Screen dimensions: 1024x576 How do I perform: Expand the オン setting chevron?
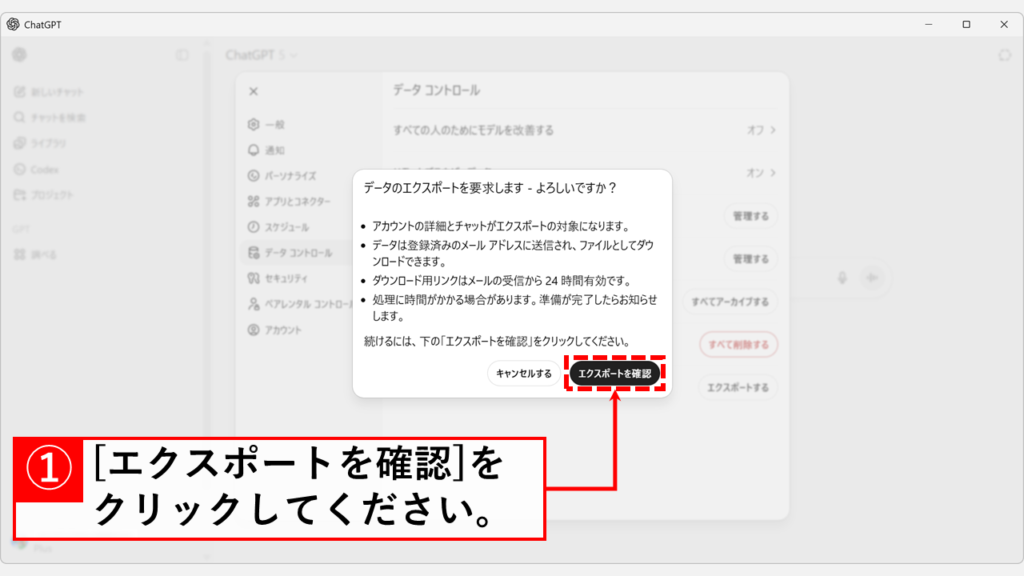762,173
